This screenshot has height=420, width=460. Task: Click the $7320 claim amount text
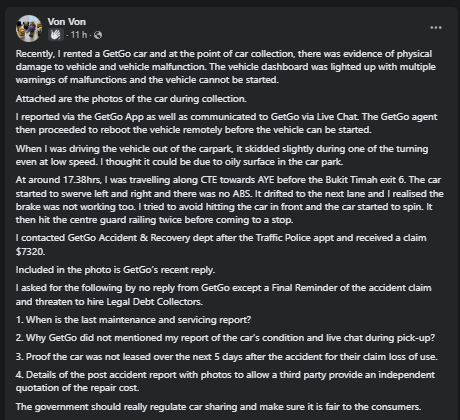(x=30, y=251)
